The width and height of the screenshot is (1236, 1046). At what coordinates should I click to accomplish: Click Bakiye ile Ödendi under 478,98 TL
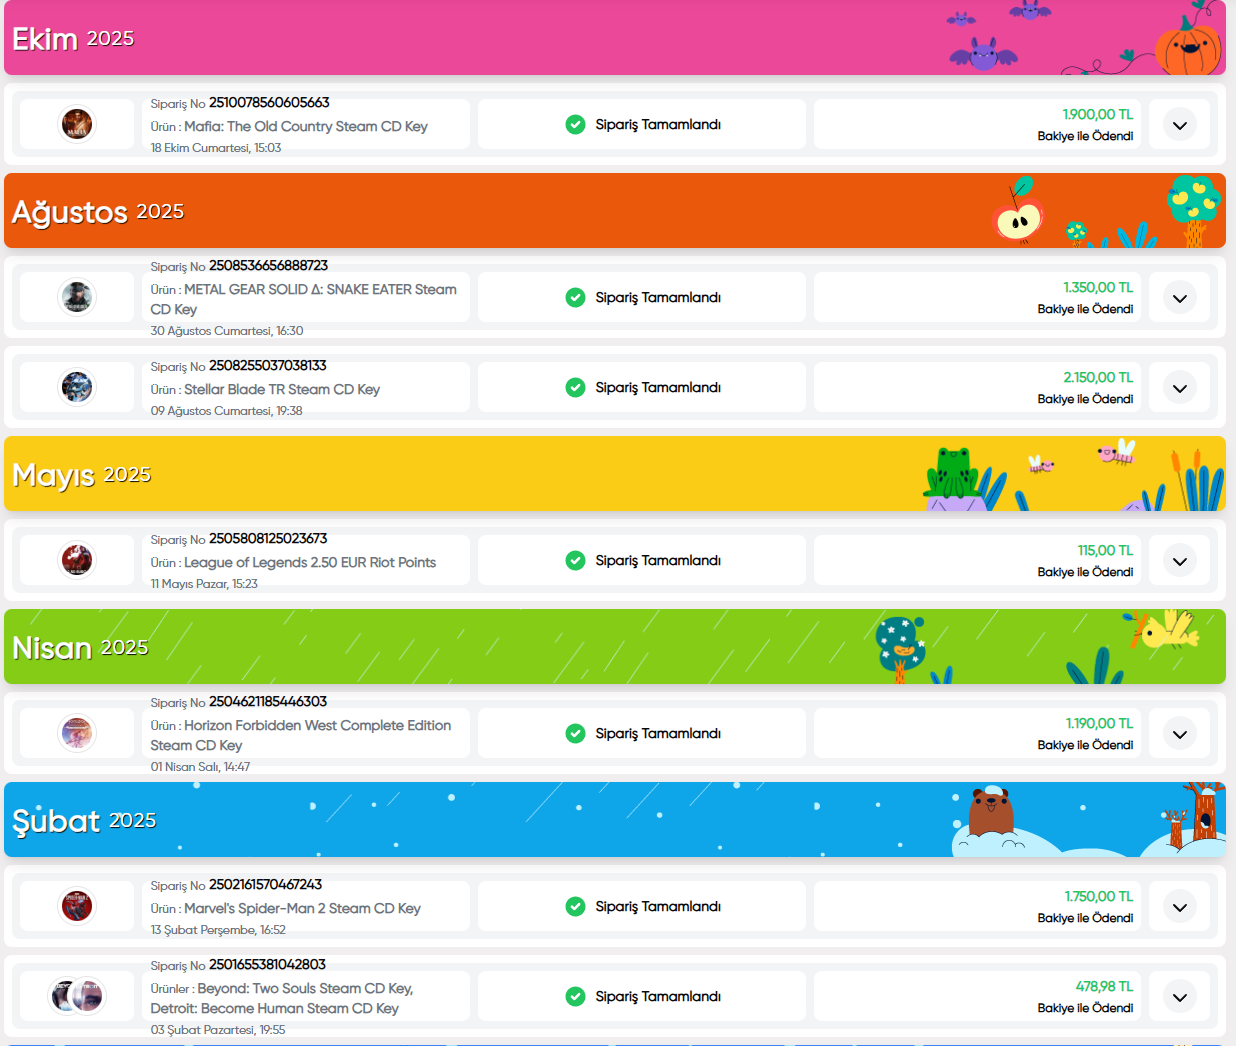pos(1085,1008)
